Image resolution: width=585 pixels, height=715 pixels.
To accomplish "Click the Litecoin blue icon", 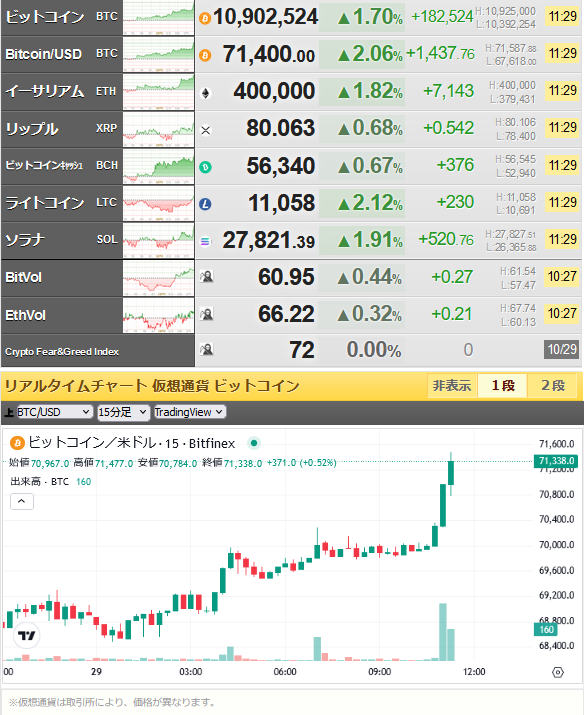I will tap(205, 204).
